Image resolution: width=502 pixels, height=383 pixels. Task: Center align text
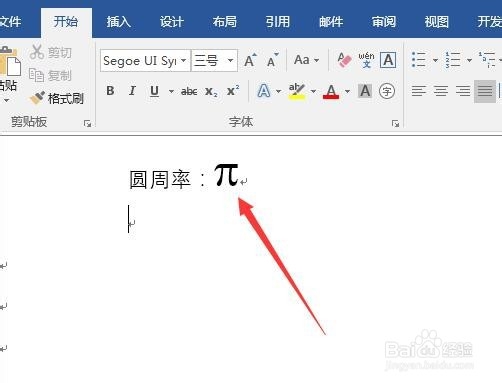point(441,91)
